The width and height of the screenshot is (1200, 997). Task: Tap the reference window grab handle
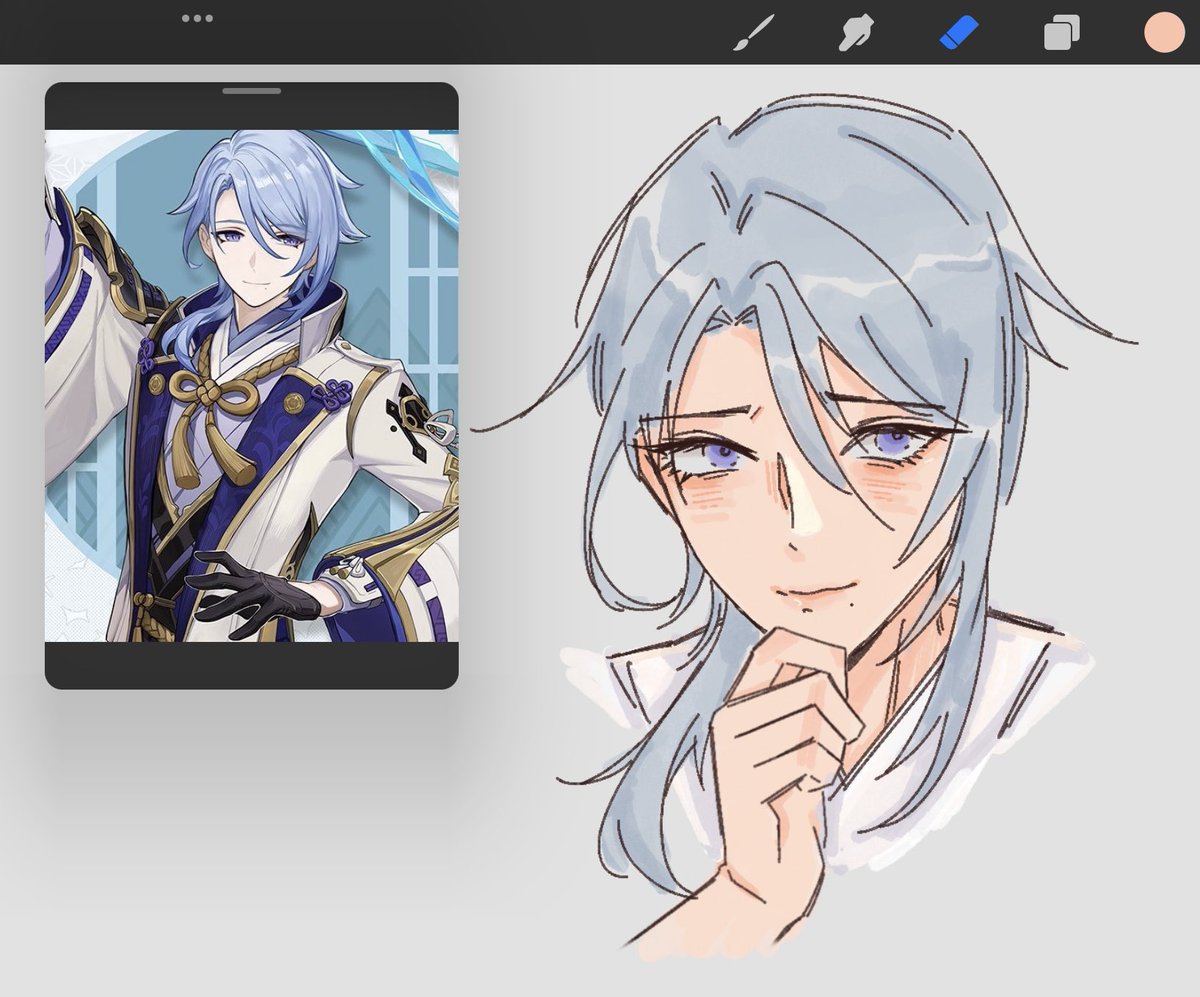click(252, 91)
